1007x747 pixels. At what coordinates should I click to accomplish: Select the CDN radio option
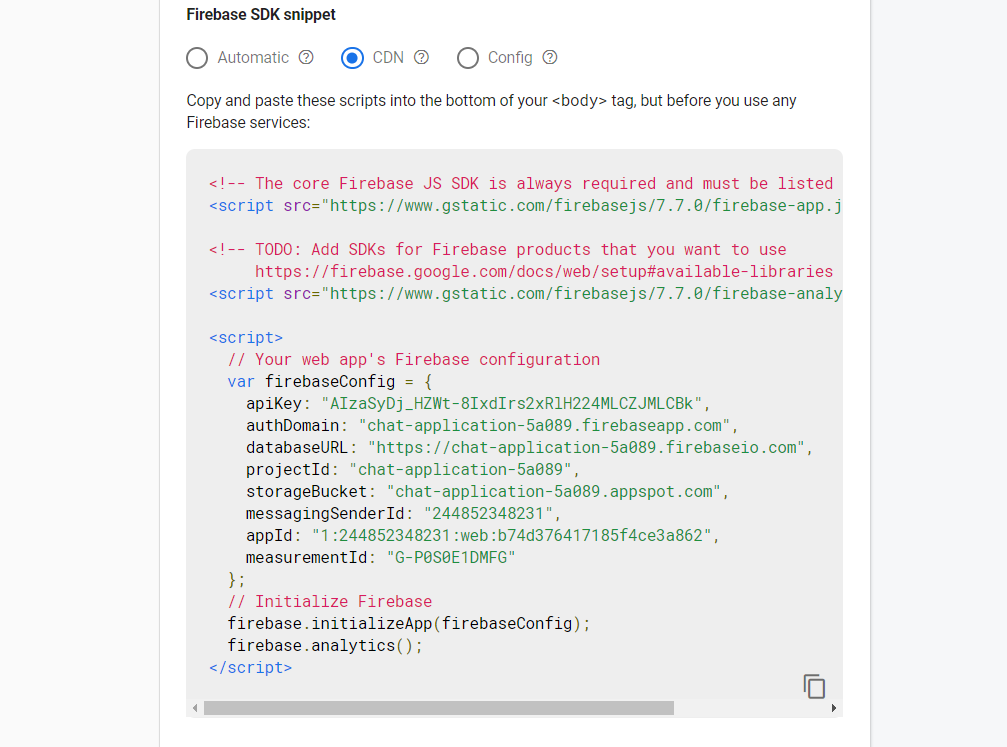tap(352, 58)
